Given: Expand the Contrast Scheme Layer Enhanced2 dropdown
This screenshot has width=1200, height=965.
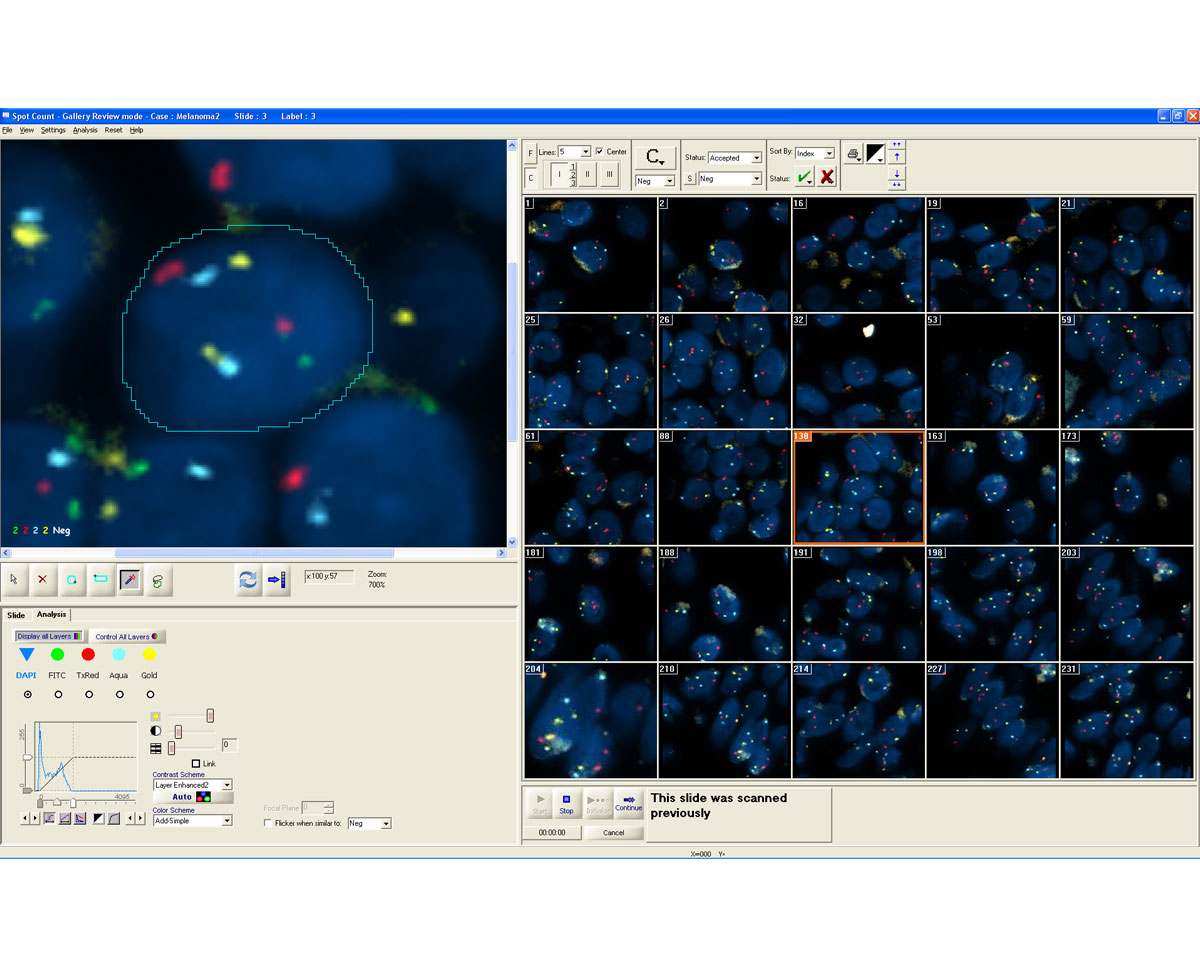Looking at the screenshot, I should pos(193,785).
